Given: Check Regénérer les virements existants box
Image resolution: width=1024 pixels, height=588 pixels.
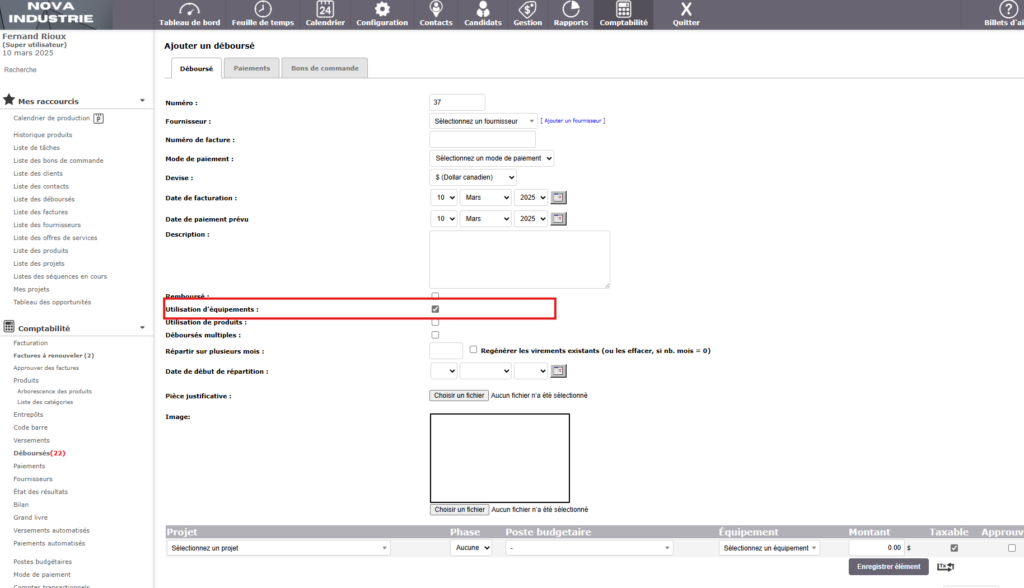Looking at the screenshot, I should click(x=473, y=350).
